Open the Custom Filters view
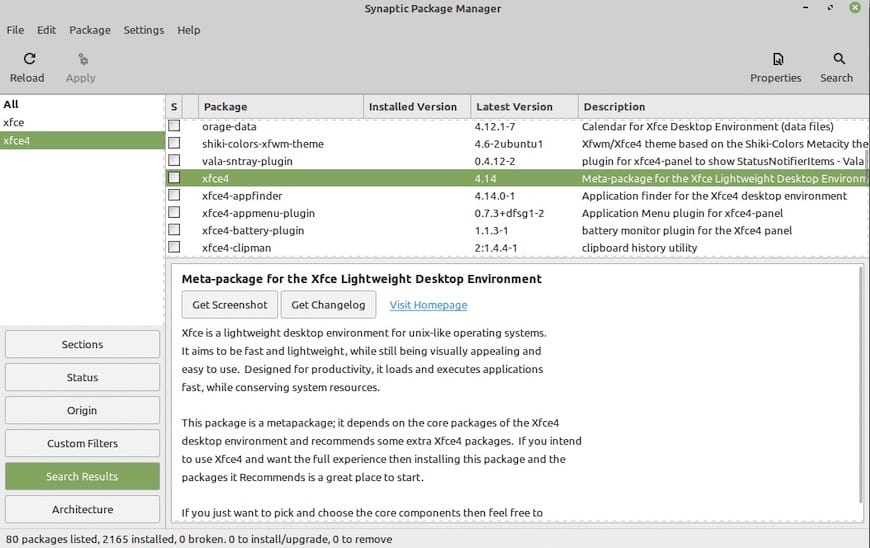 tap(82, 443)
